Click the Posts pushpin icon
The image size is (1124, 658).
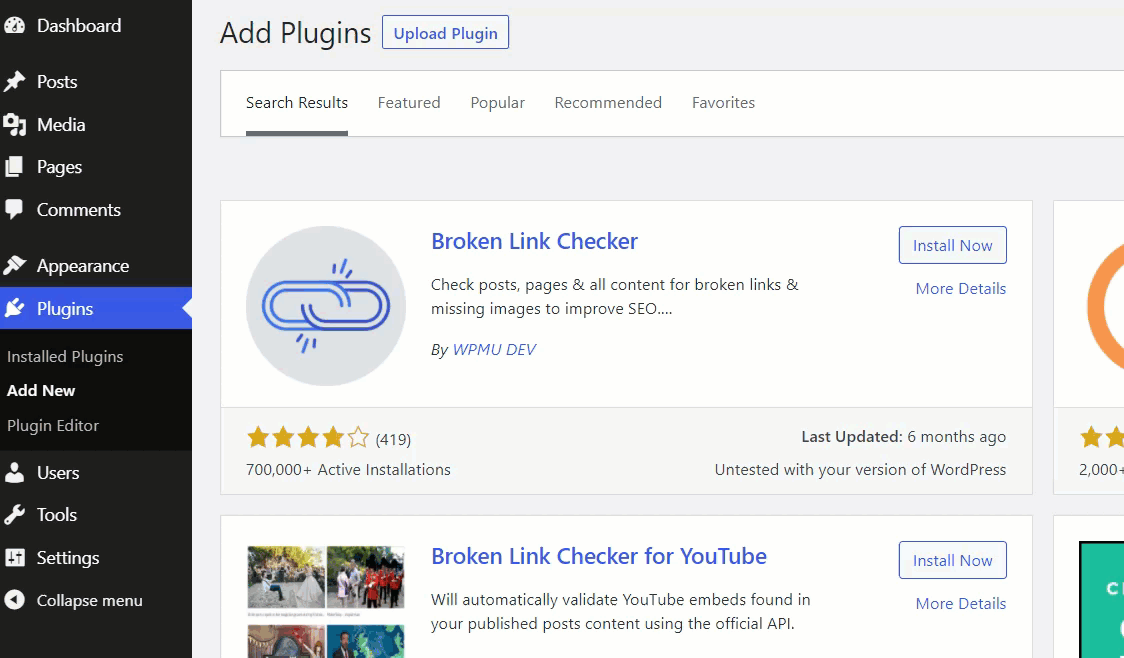(x=14, y=82)
